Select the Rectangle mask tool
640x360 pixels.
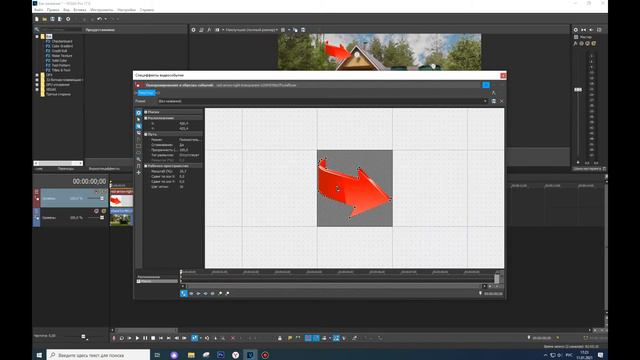coord(139,146)
